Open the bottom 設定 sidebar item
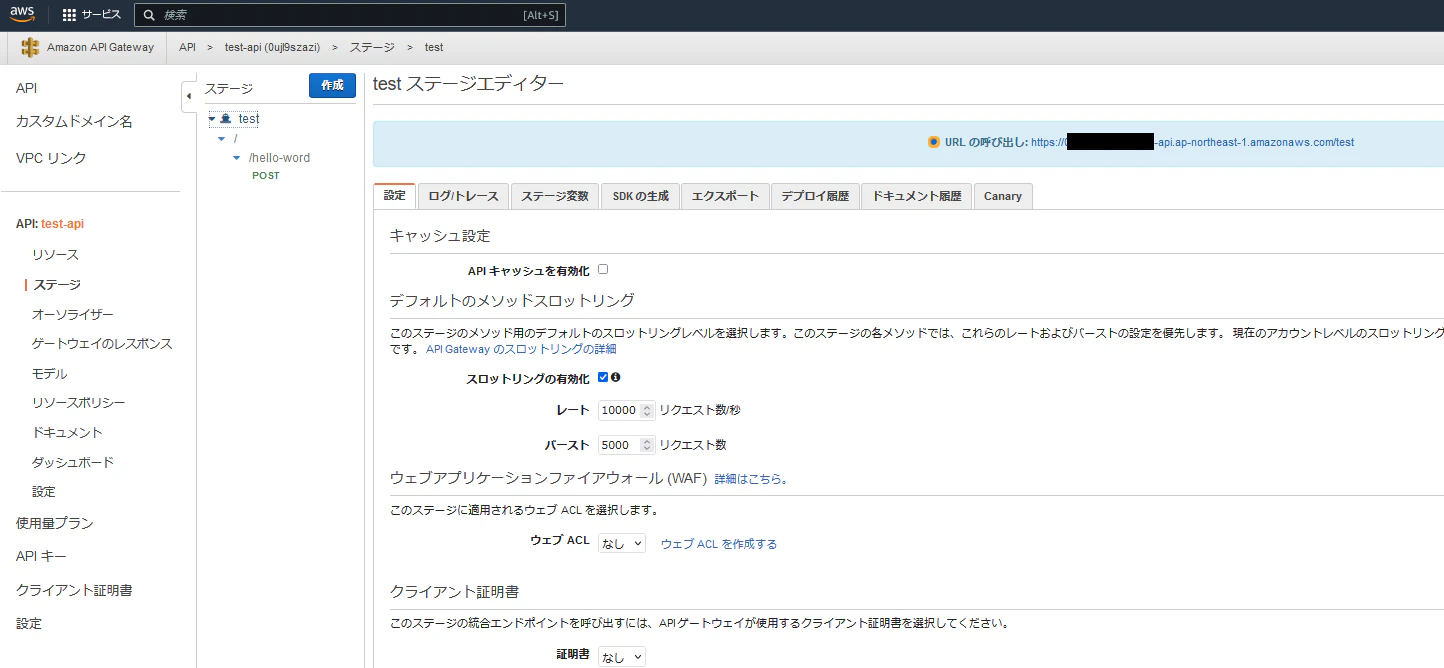Viewport: 1444px width, 668px height. 28,624
